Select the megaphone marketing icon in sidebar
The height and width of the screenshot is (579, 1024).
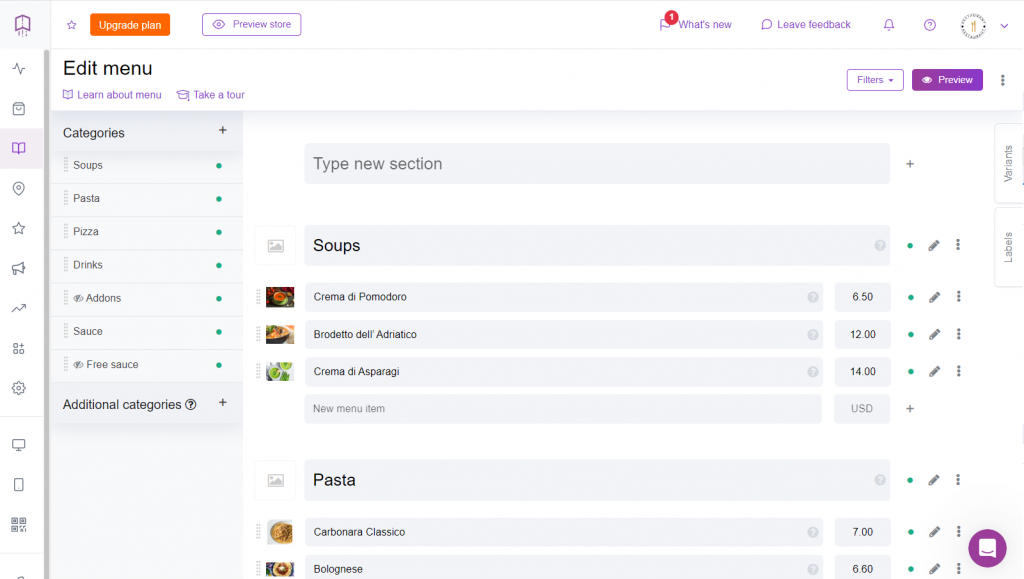pyautogui.click(x=18, y=268)
